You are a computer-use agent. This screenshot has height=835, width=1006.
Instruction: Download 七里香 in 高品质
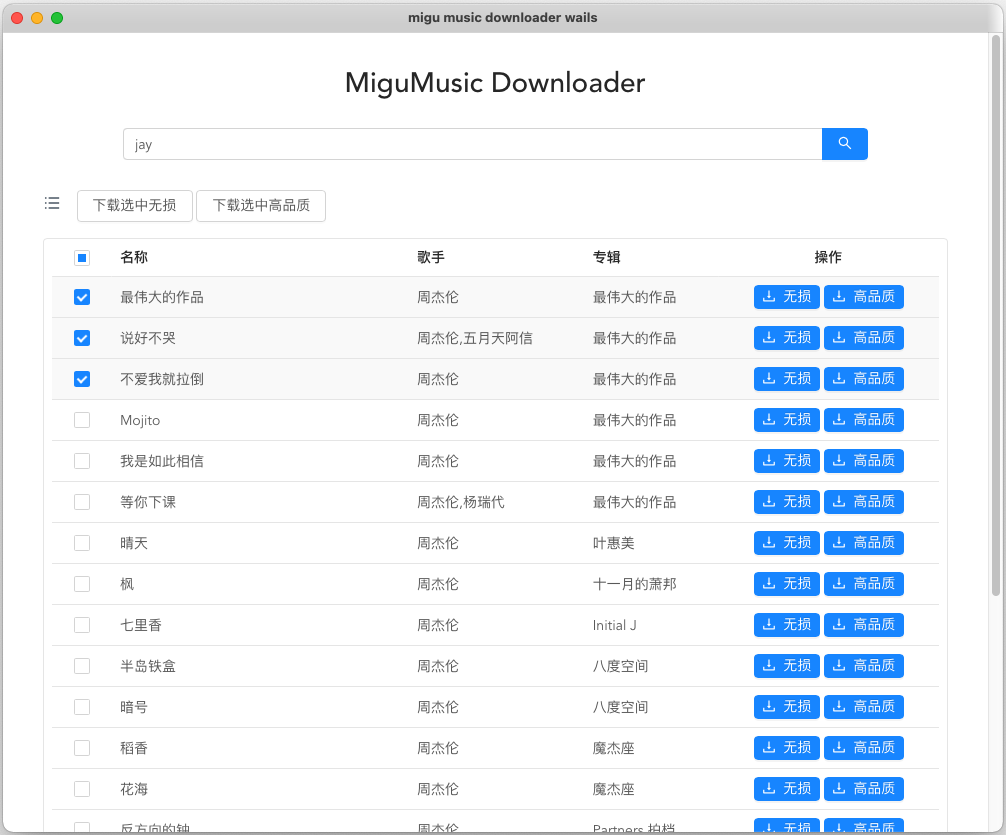(864, 624)
